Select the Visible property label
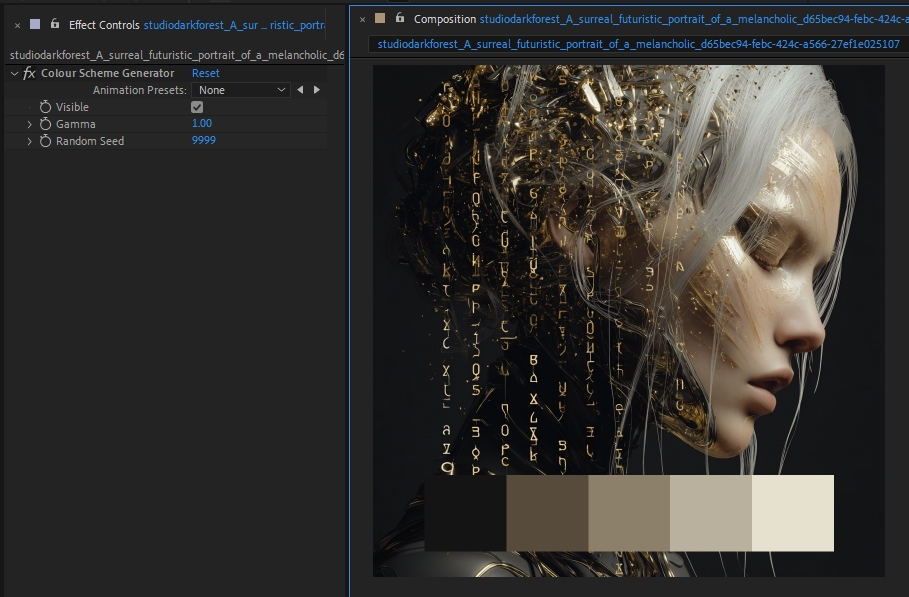Viewport: 909px width, 597px height. (72, 107)
